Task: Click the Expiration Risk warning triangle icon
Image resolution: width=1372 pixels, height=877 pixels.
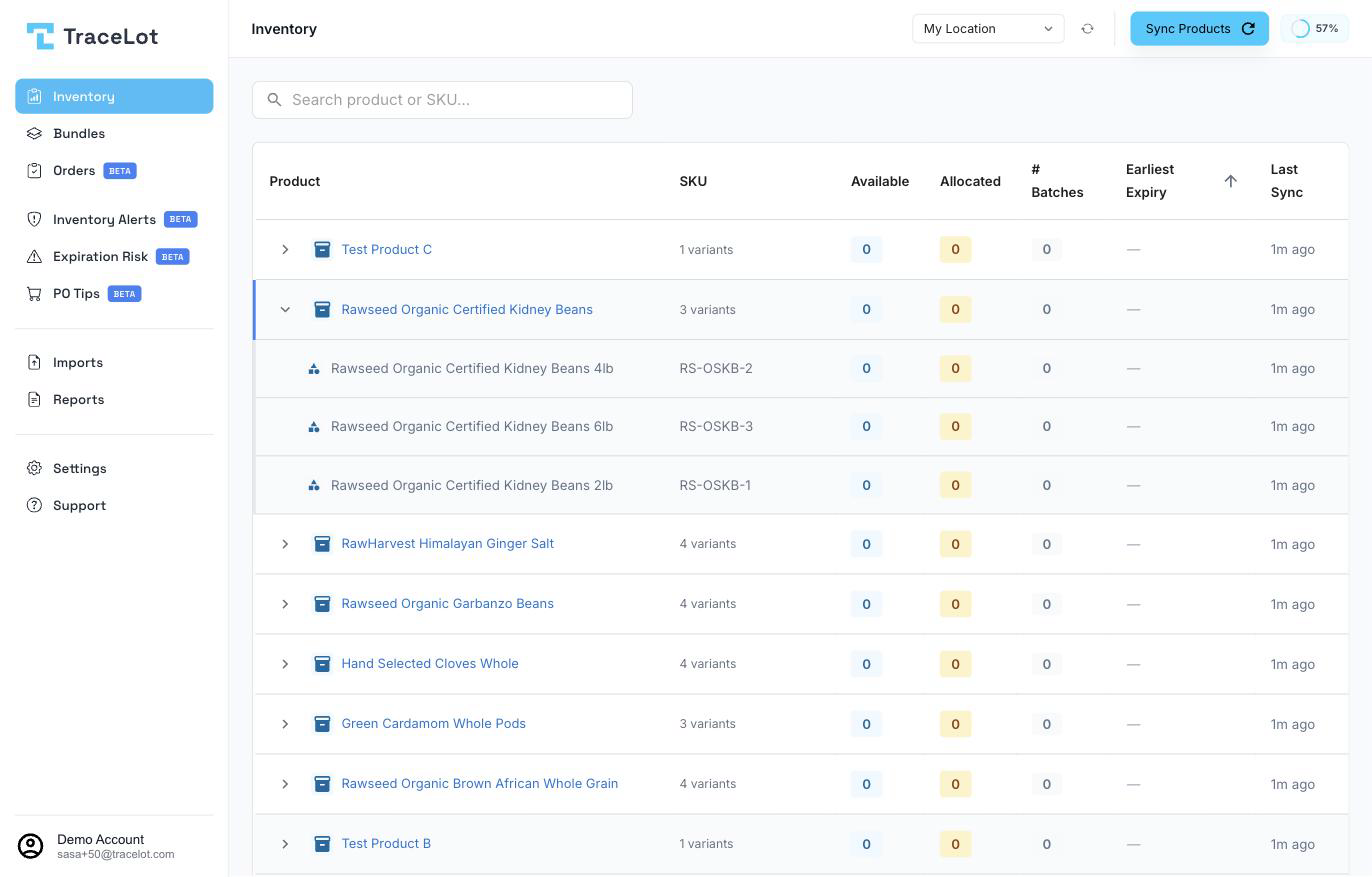Action: point(35,257)
